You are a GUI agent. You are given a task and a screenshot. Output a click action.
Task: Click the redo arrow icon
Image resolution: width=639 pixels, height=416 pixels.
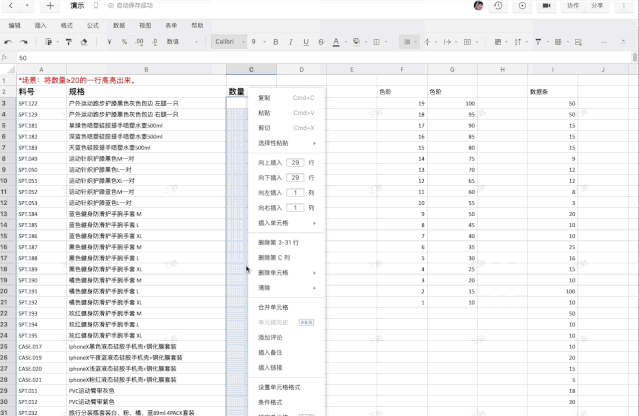click(24, 42)
